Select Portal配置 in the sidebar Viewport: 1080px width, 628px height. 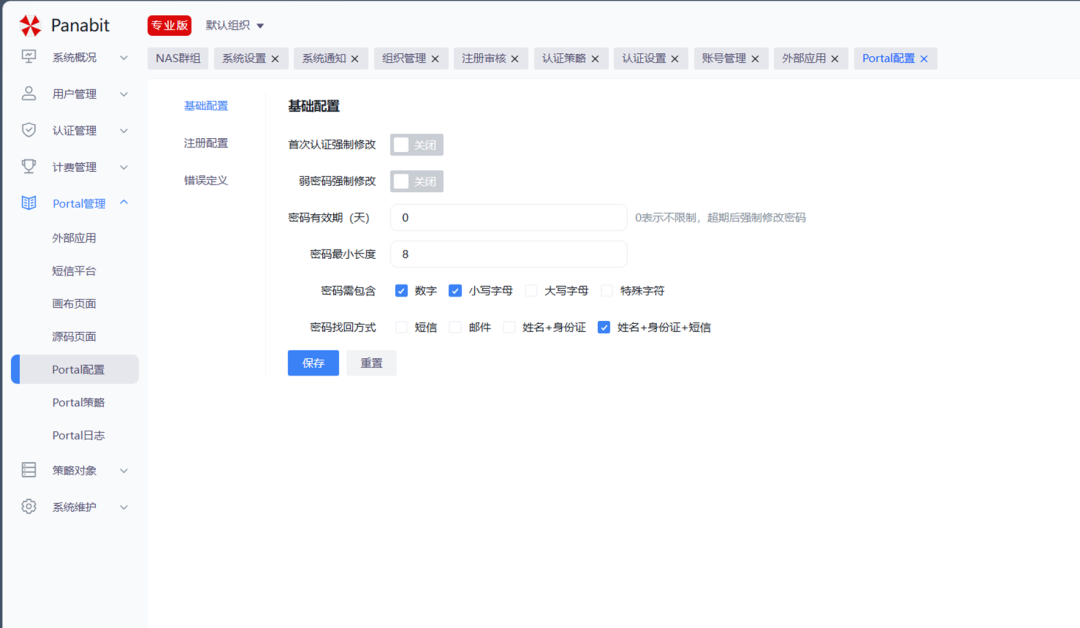75,370
